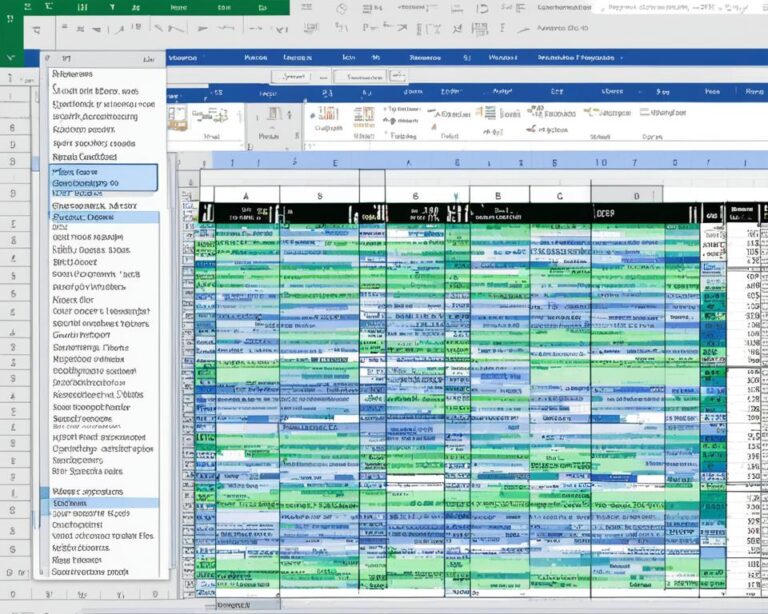The width and height of the screenshot is (768, 614).
Task: Open the first small dropdown field under the tab bar
Action: 293,76
